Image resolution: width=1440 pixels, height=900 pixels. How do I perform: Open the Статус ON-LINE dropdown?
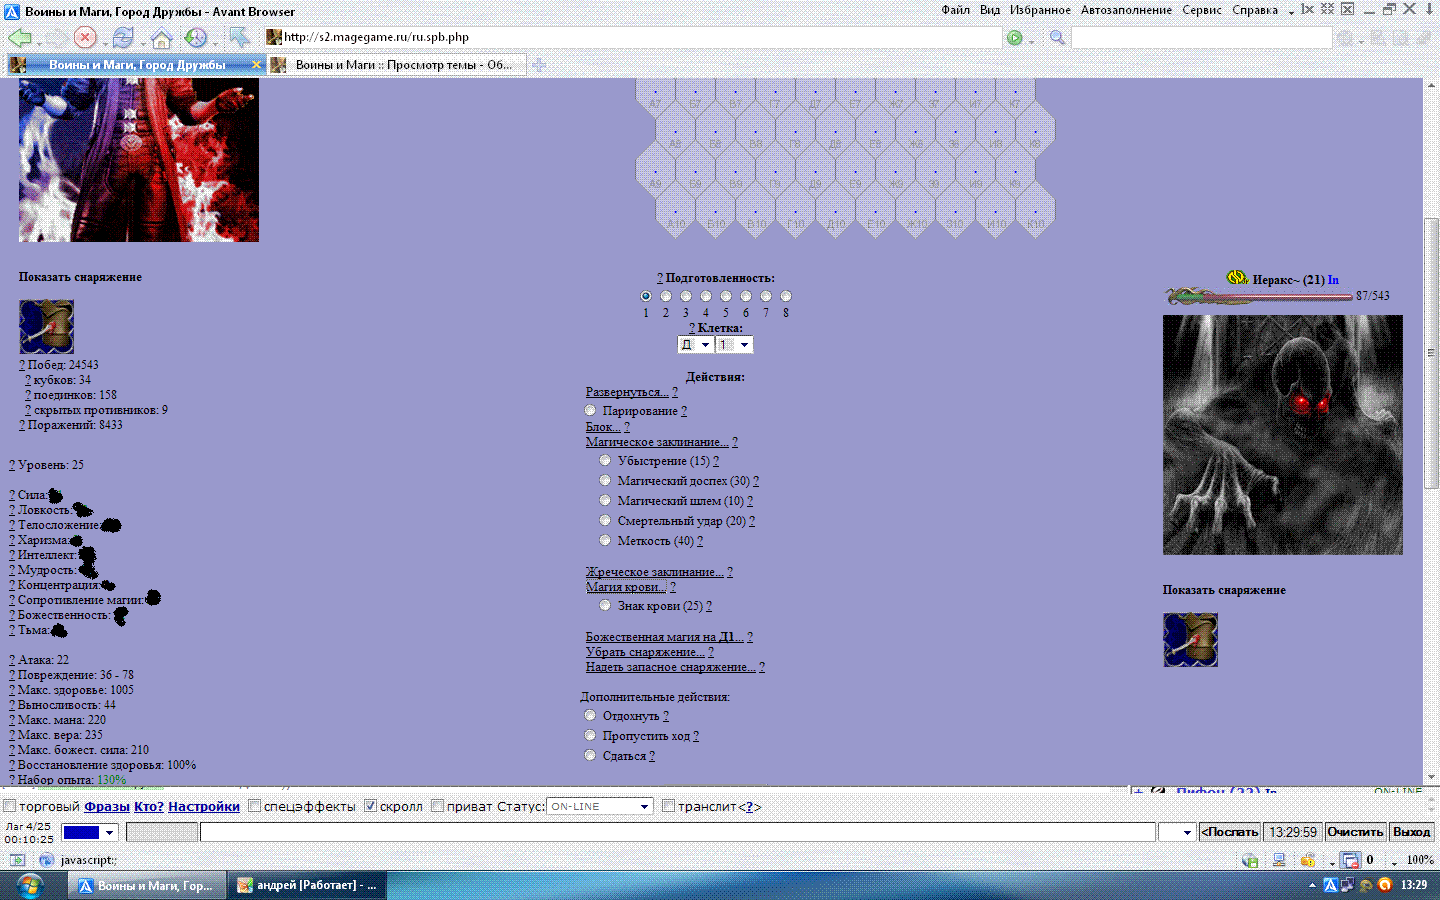(x=600, y=806)
